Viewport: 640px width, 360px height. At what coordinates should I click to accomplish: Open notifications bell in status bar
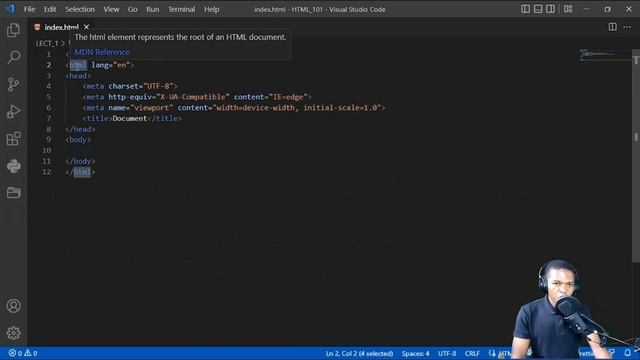point(627,353)
